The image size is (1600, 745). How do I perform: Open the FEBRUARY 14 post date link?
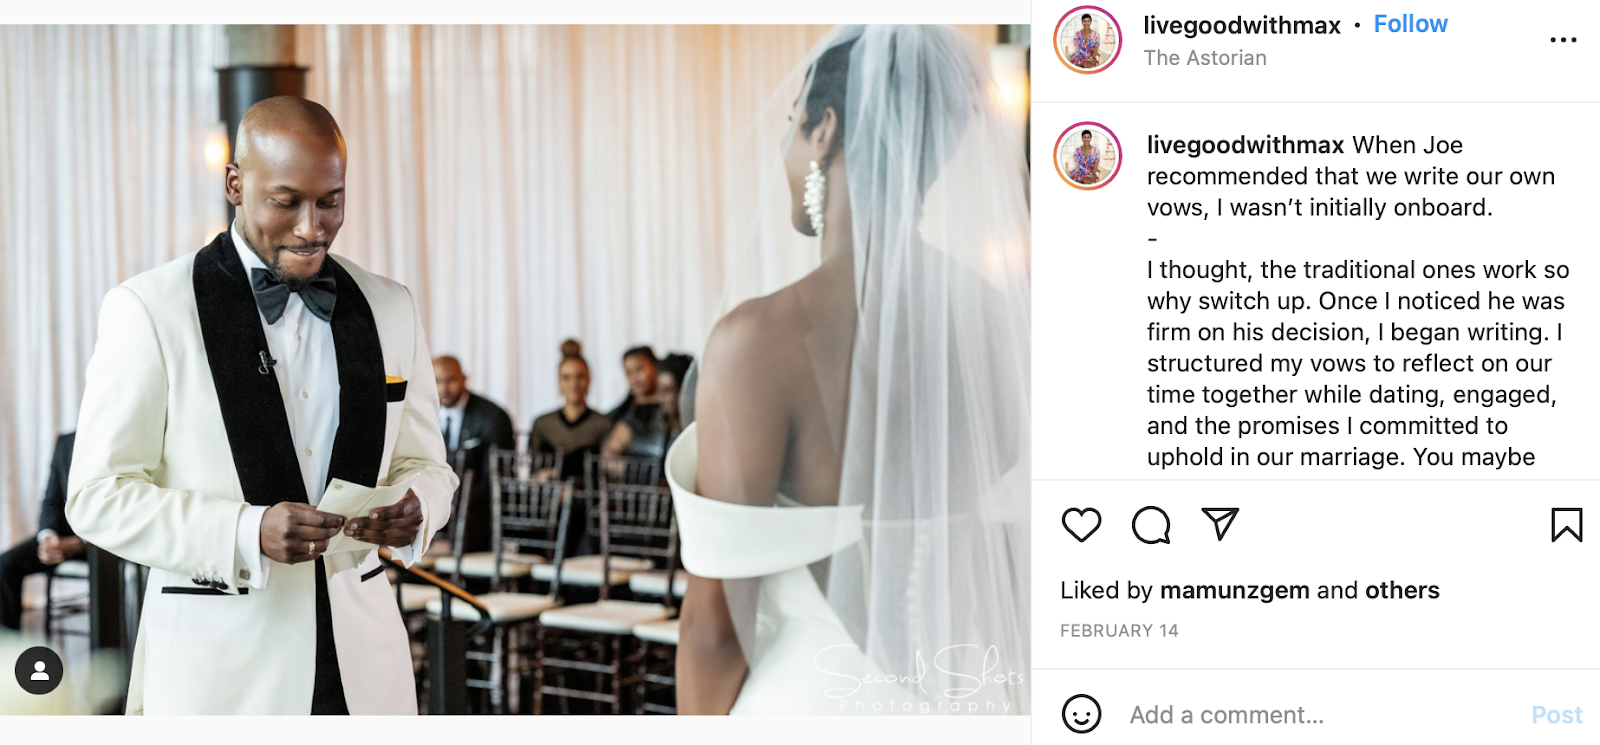[x=1119, y=631]
